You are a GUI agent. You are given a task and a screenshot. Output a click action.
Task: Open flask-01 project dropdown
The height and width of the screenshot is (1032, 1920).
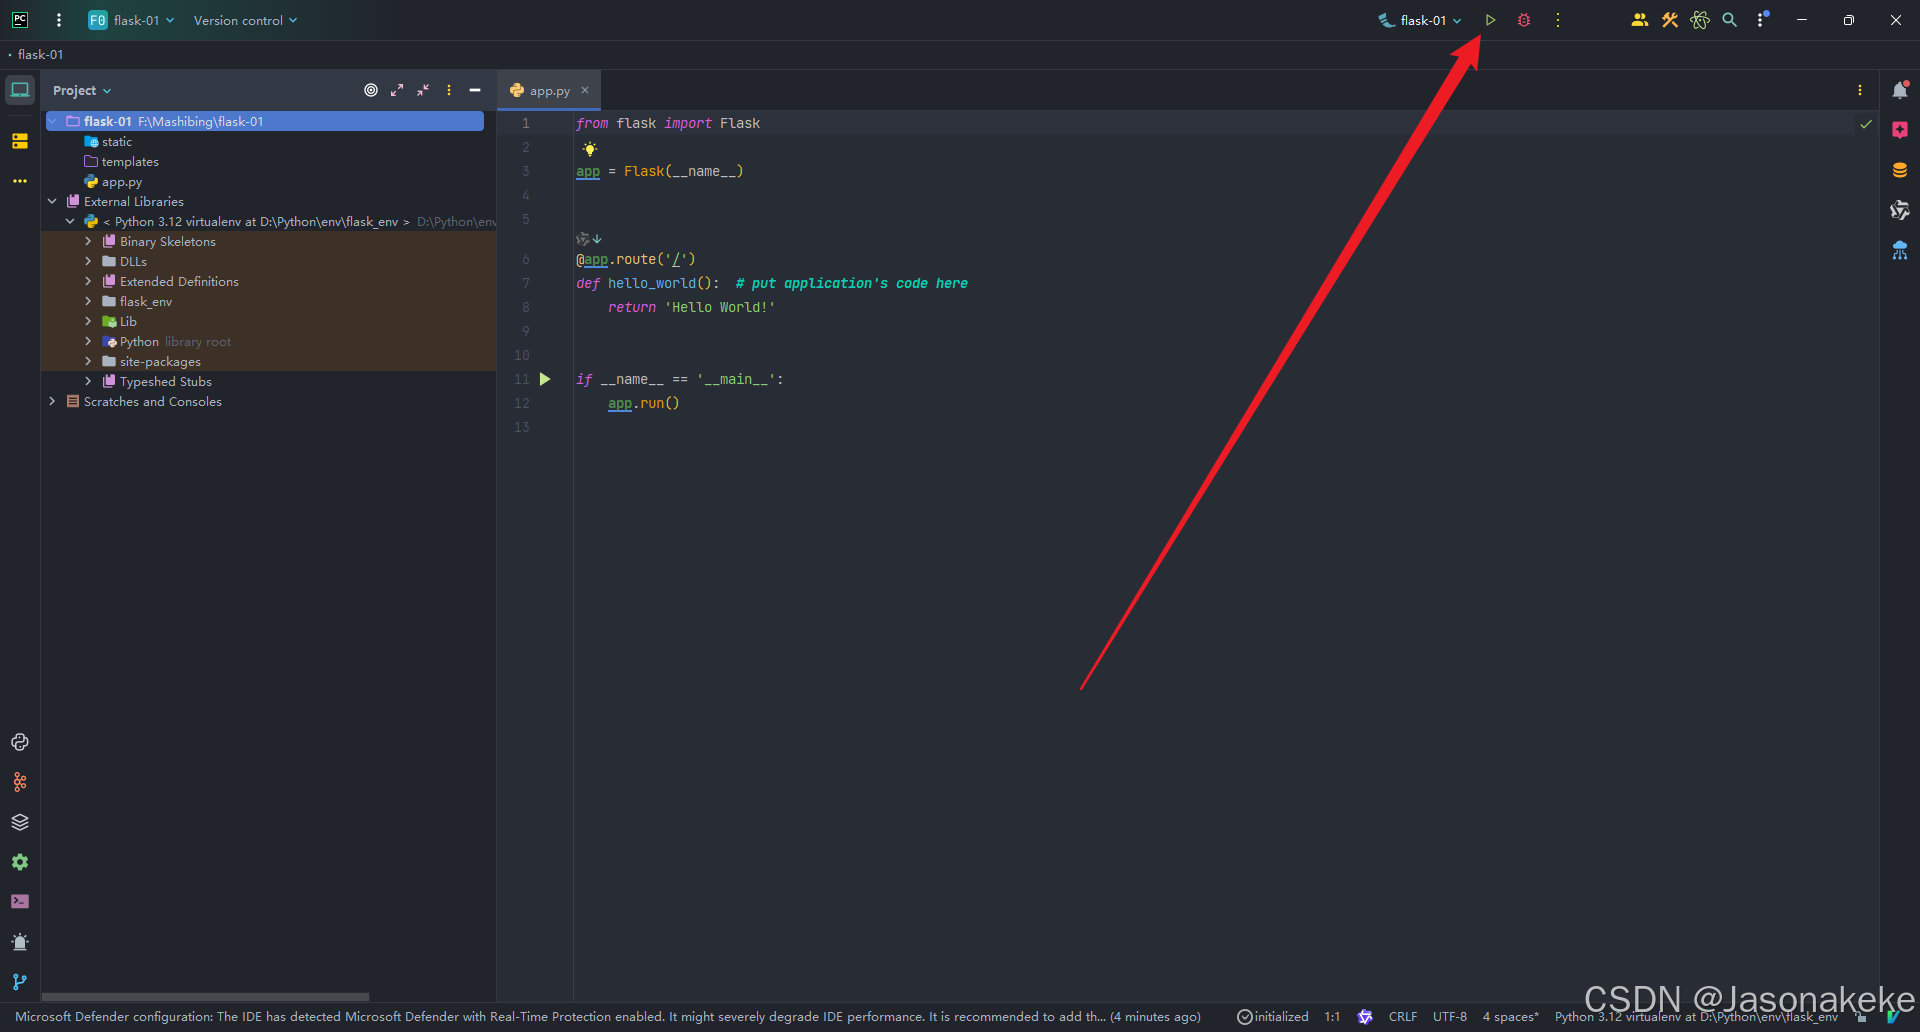click(x=131, y=20)
